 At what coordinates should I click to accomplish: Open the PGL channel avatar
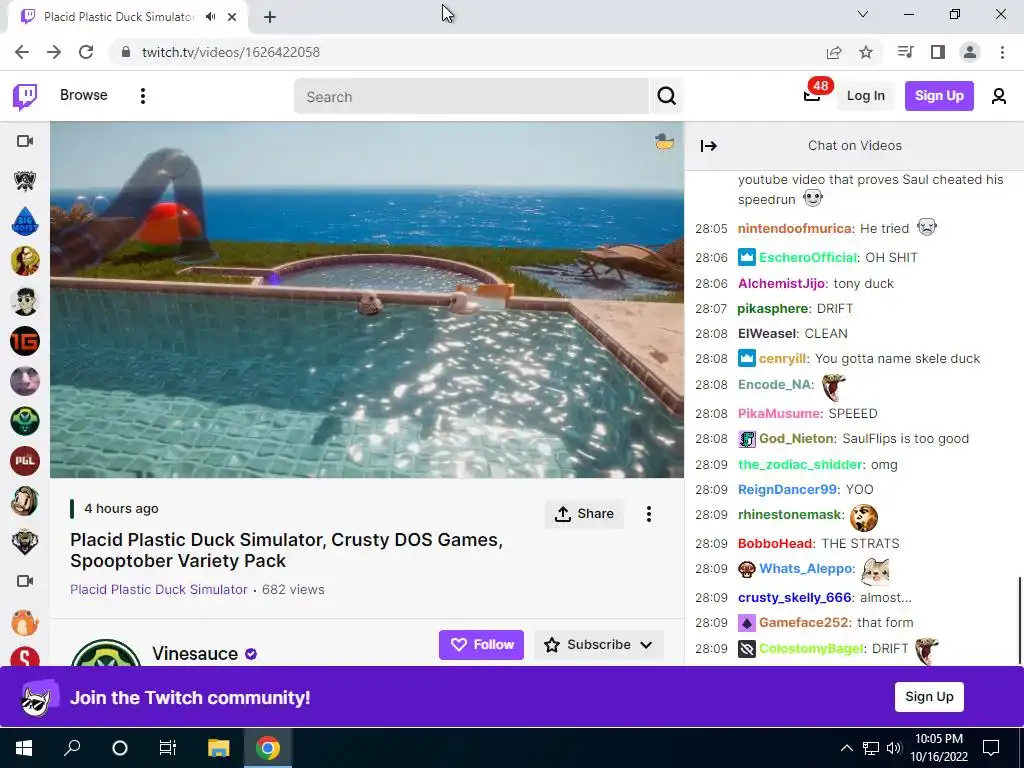point(25,461)
